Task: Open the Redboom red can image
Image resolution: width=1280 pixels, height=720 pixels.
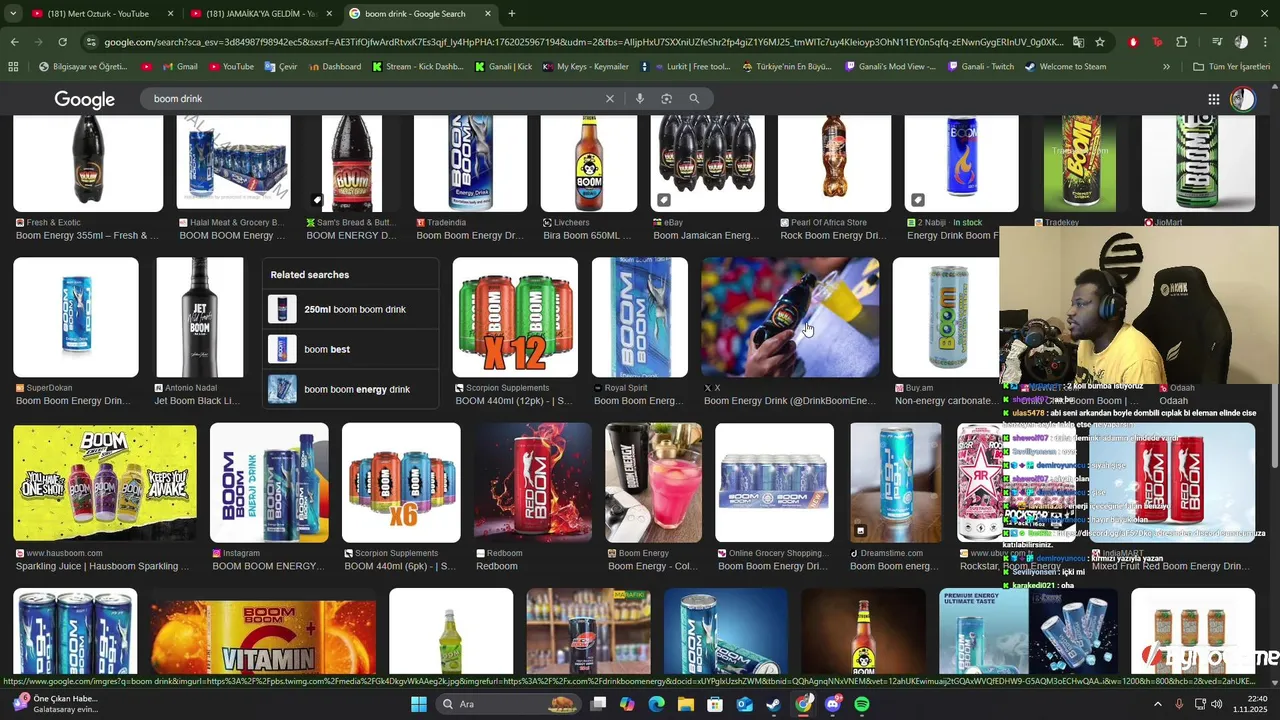Action: (x=533, y=482)
